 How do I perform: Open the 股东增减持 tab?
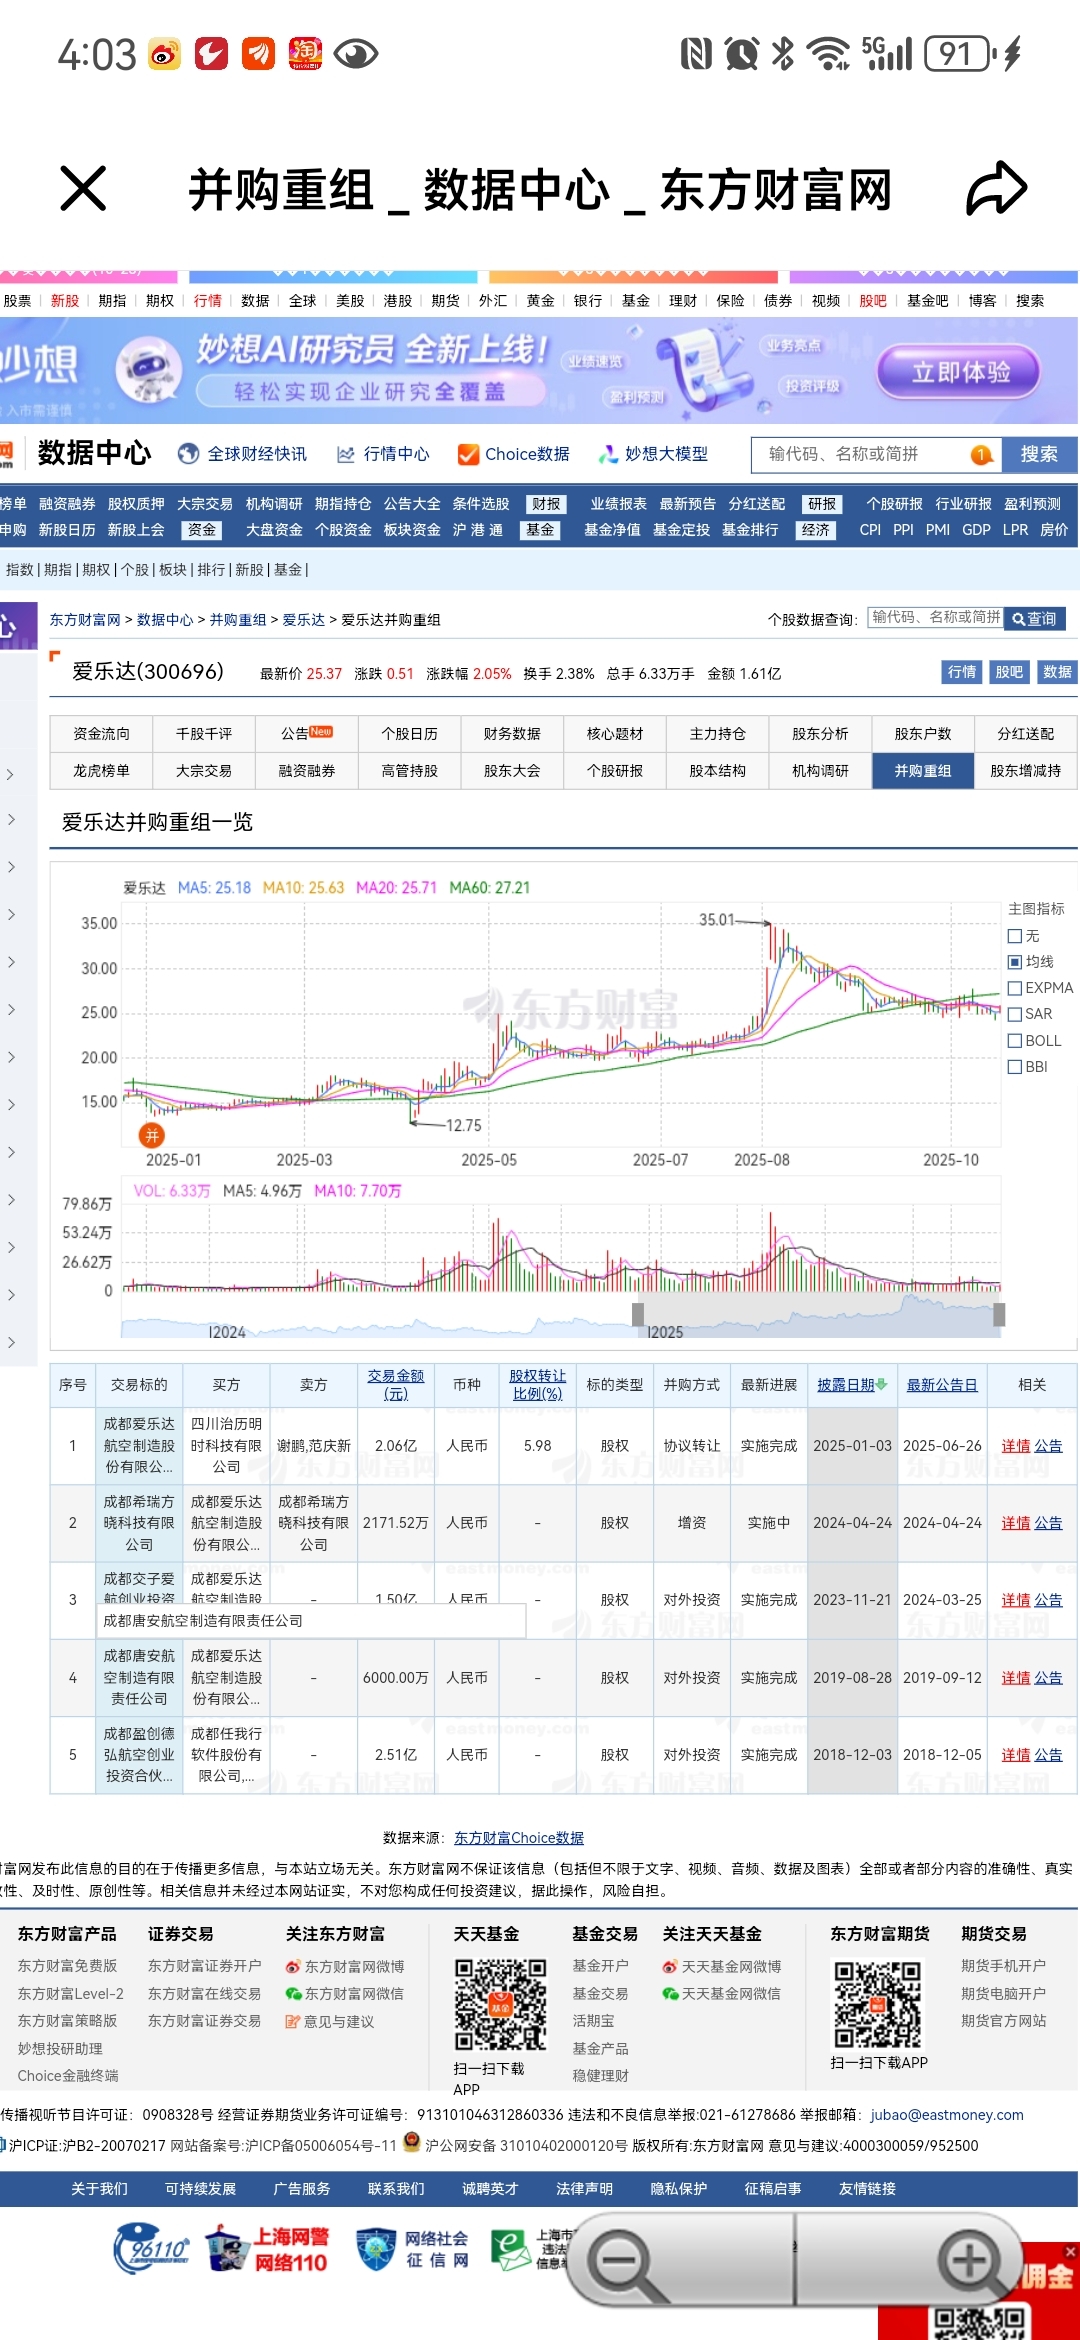pos(1025,771)
